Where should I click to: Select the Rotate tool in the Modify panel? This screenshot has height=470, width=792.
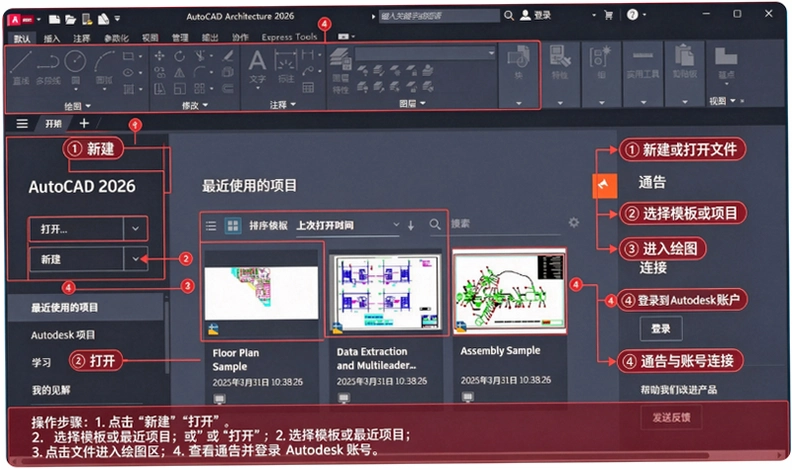tap(179, 56)
